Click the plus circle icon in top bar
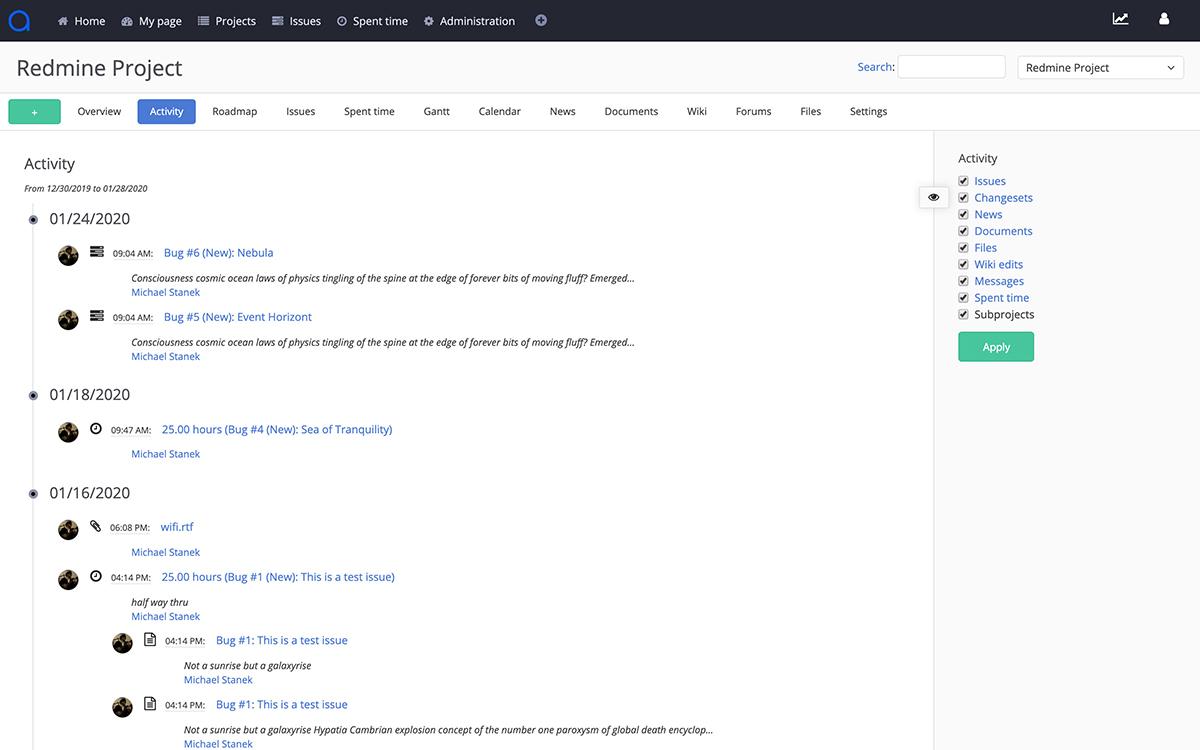Viewport: 1200px width, 750px height. [x=541, y=20]
